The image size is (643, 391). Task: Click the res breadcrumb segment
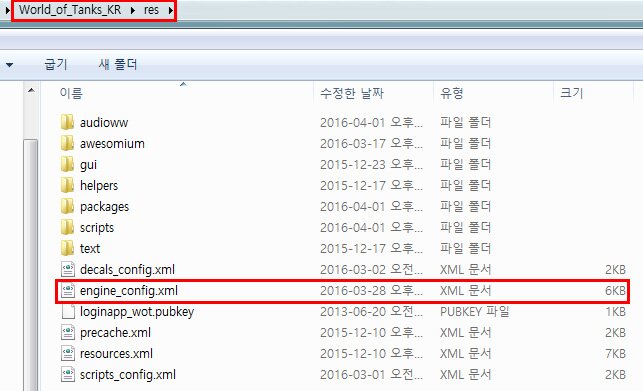pos(151,10)
